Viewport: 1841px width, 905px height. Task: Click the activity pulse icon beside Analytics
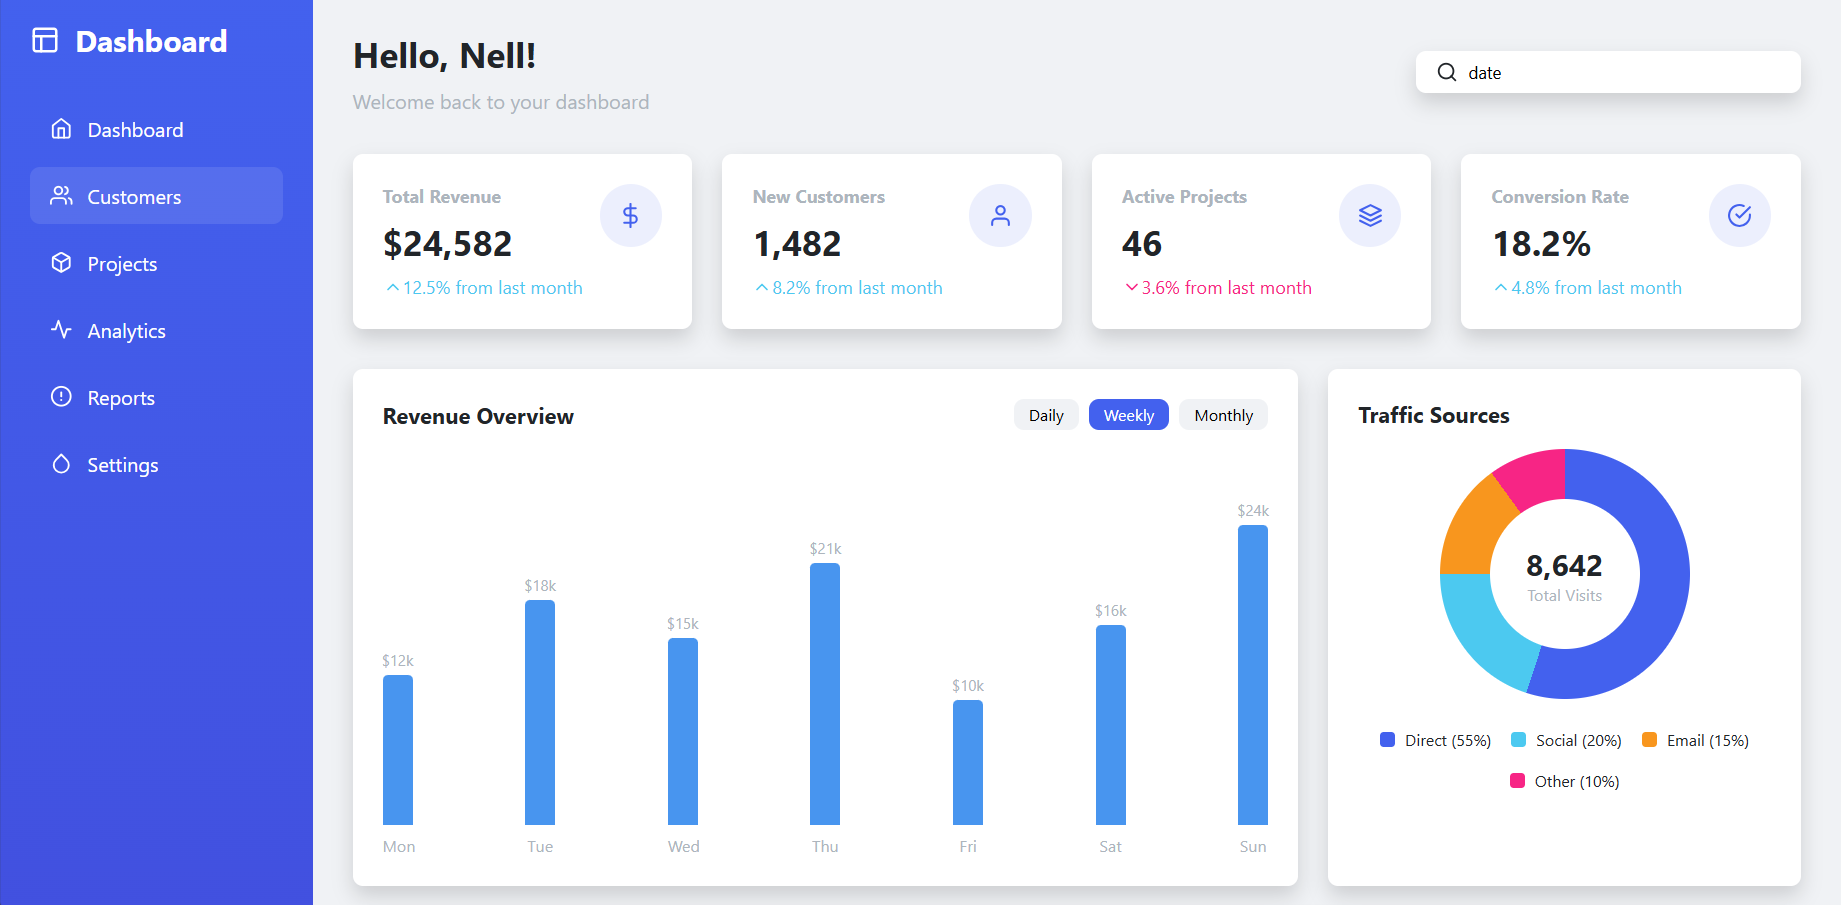point(61,330)
